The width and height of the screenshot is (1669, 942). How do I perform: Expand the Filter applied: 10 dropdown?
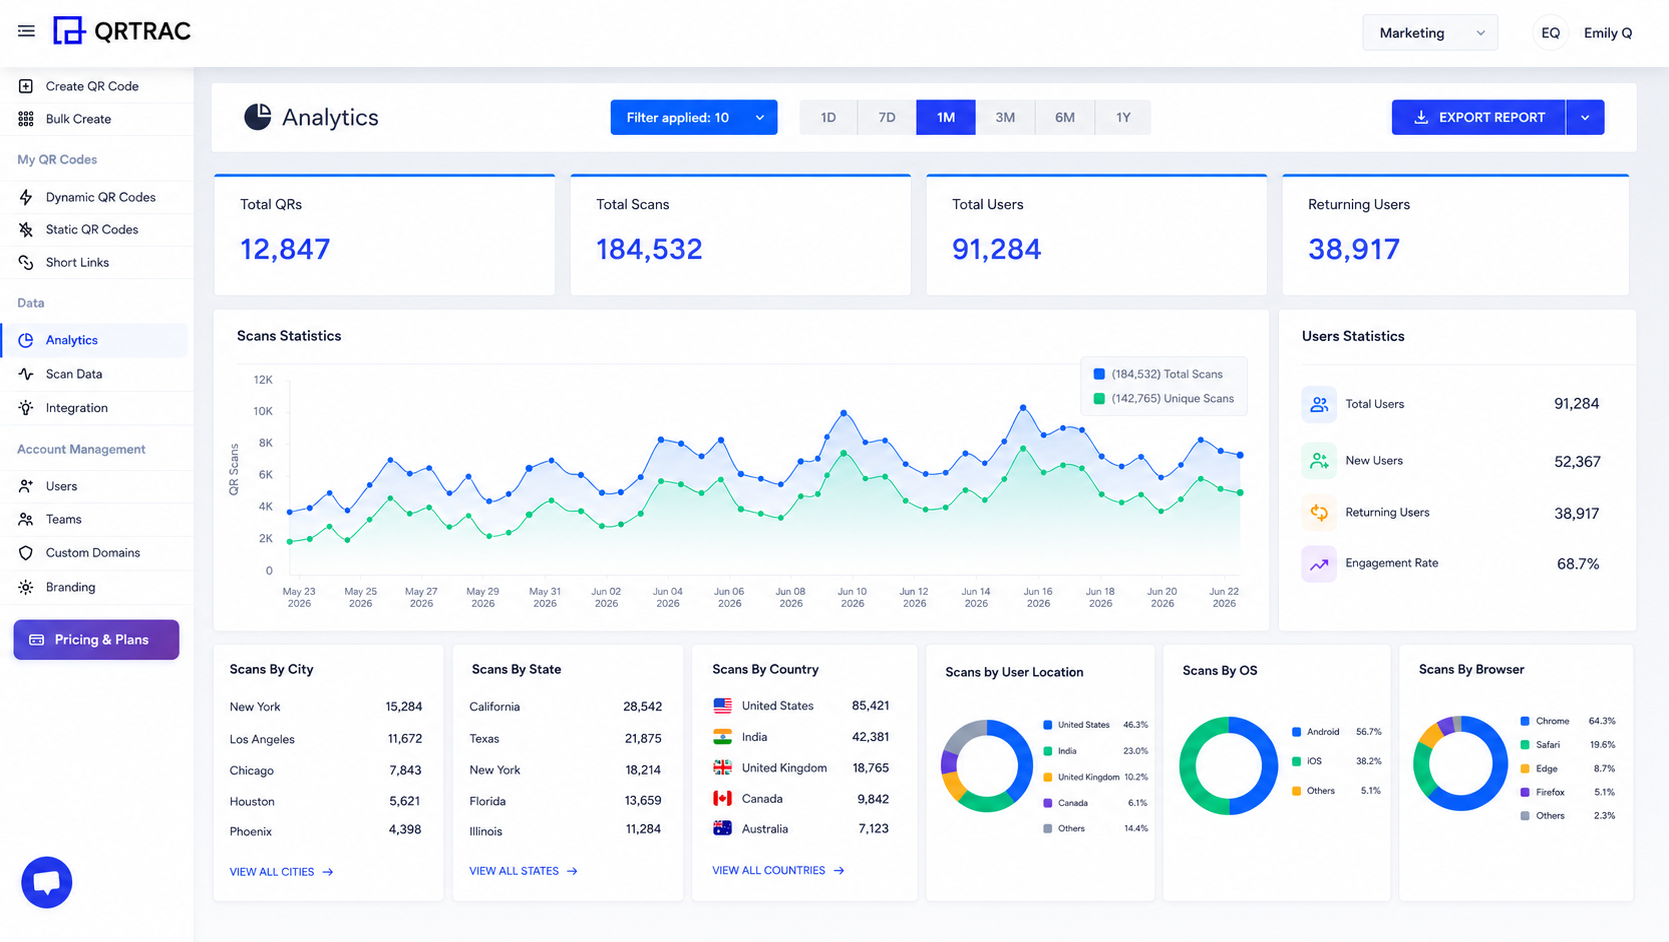click(694, 117)
